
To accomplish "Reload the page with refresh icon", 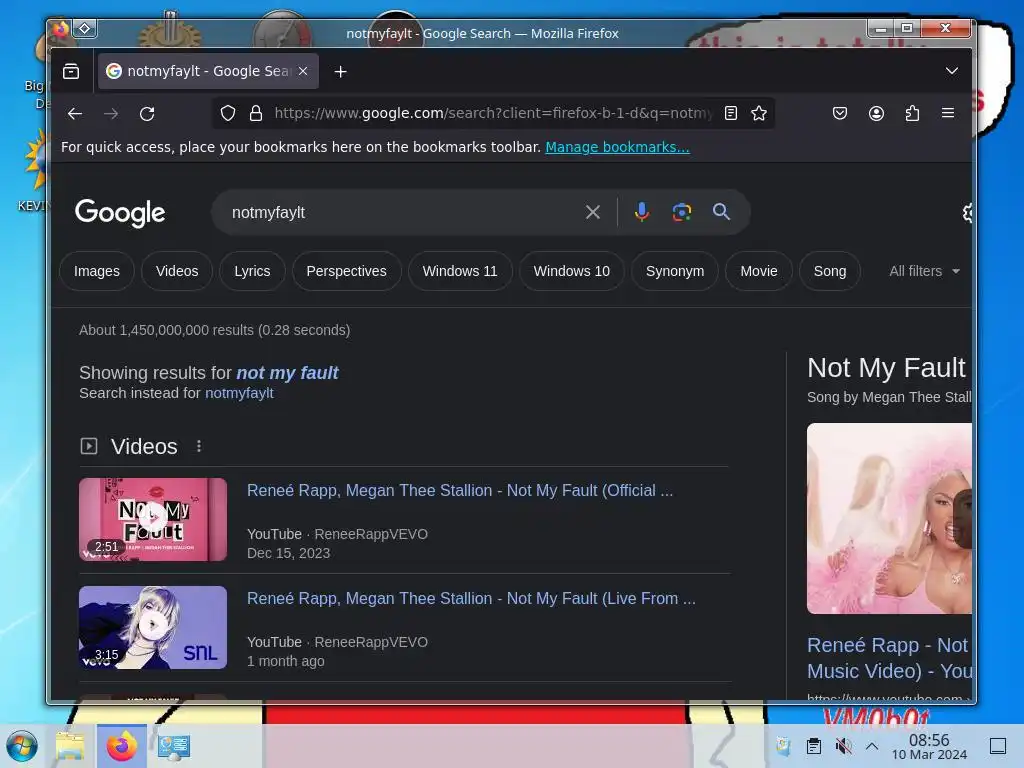I will click(147, 114).
